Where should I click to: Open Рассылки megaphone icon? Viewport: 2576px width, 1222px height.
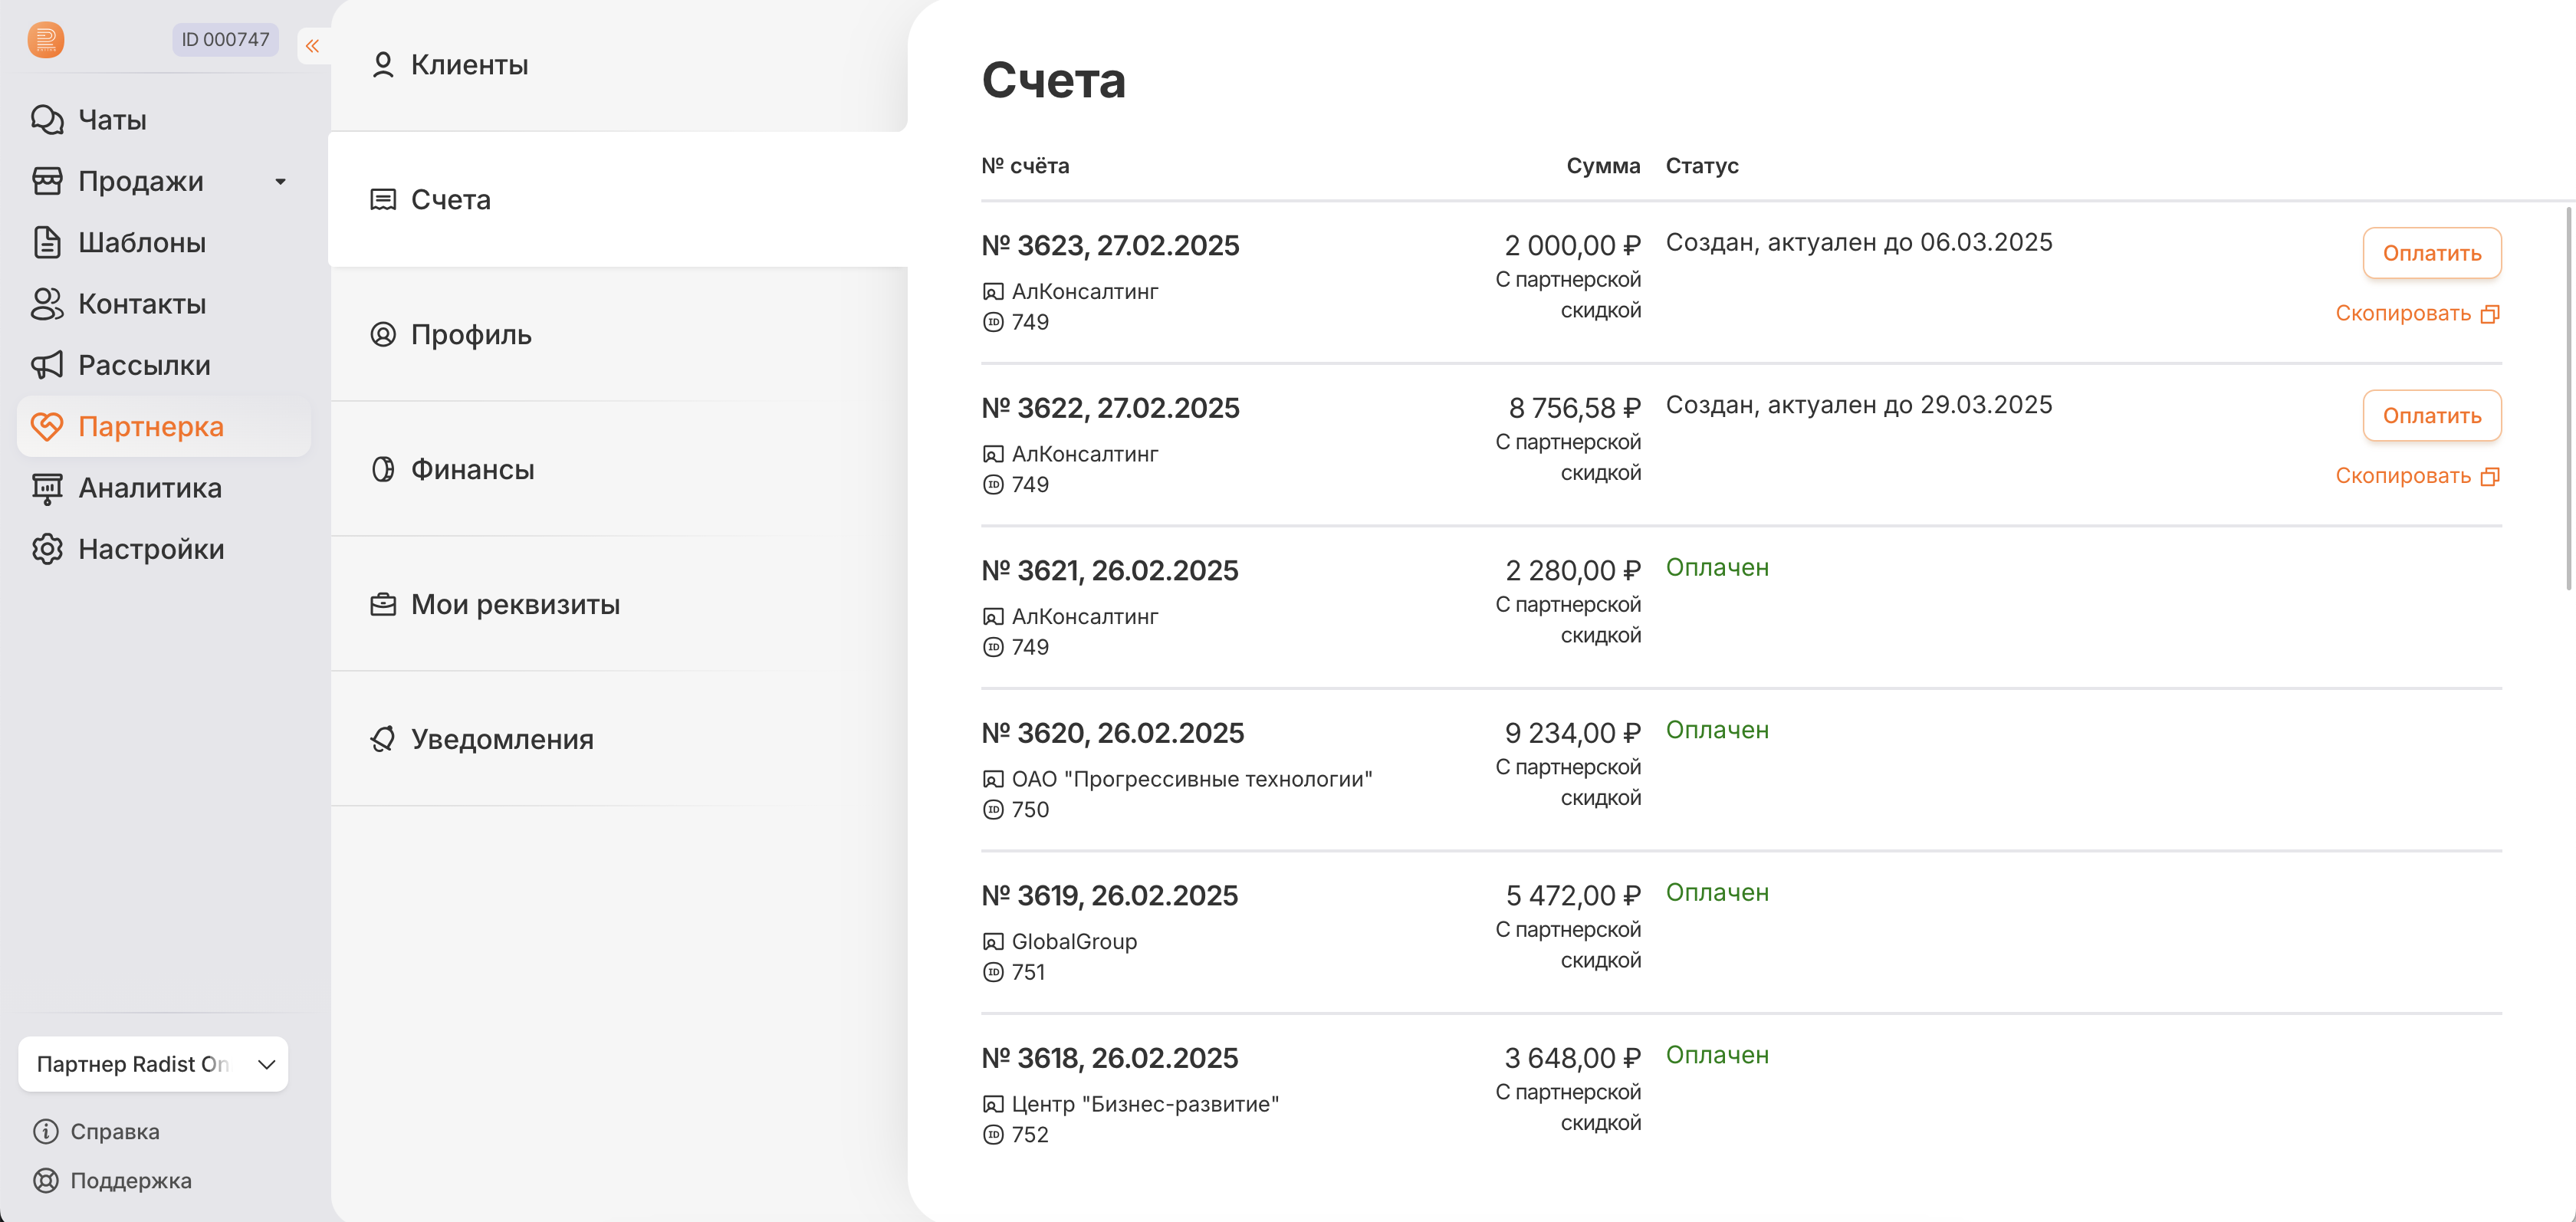click(x=47, y=365)
